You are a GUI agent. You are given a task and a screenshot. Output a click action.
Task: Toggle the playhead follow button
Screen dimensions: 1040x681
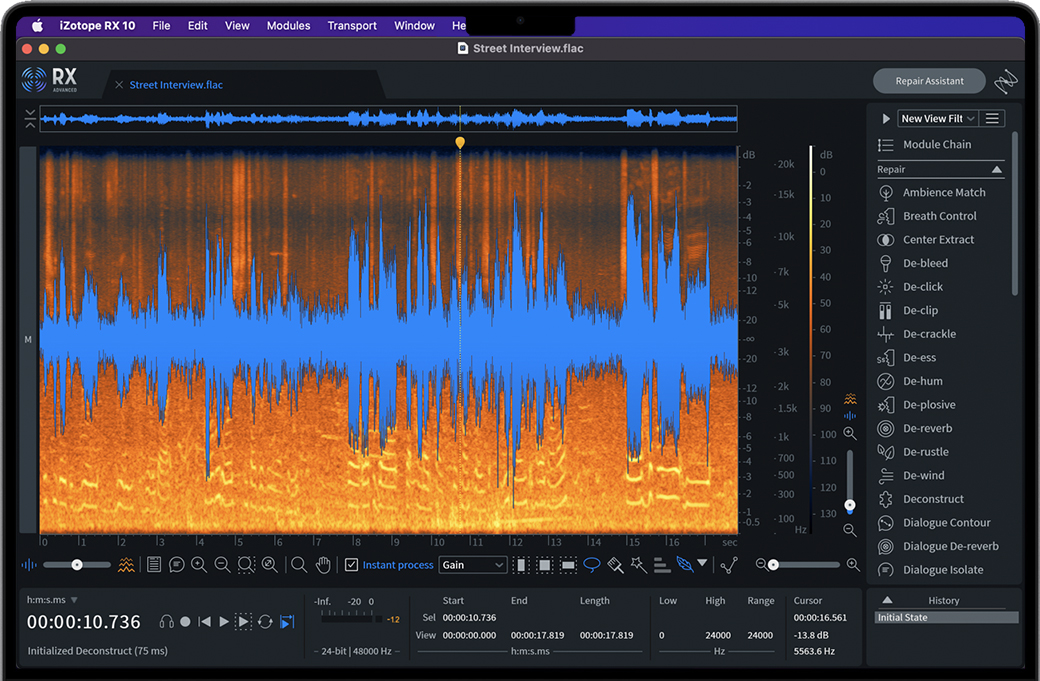(x=287, y=622)
